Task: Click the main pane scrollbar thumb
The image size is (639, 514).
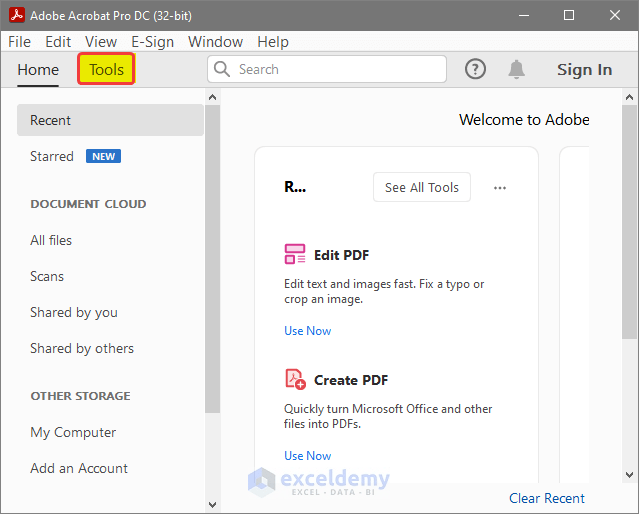Action: [x=629, y=222]
